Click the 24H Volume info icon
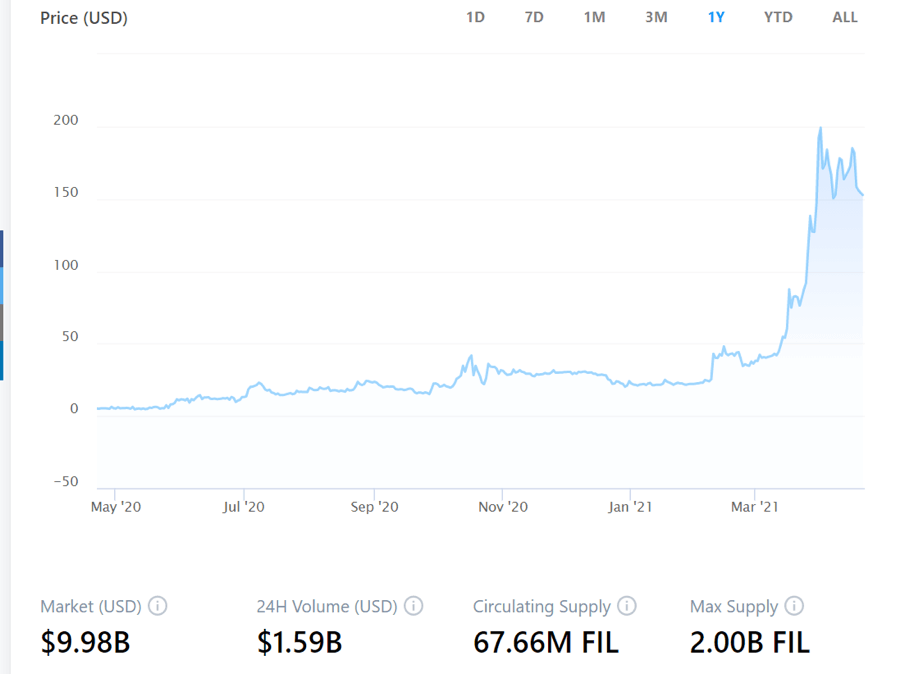The width and height of the screenshot is (904, 674). tap(414, 606)
